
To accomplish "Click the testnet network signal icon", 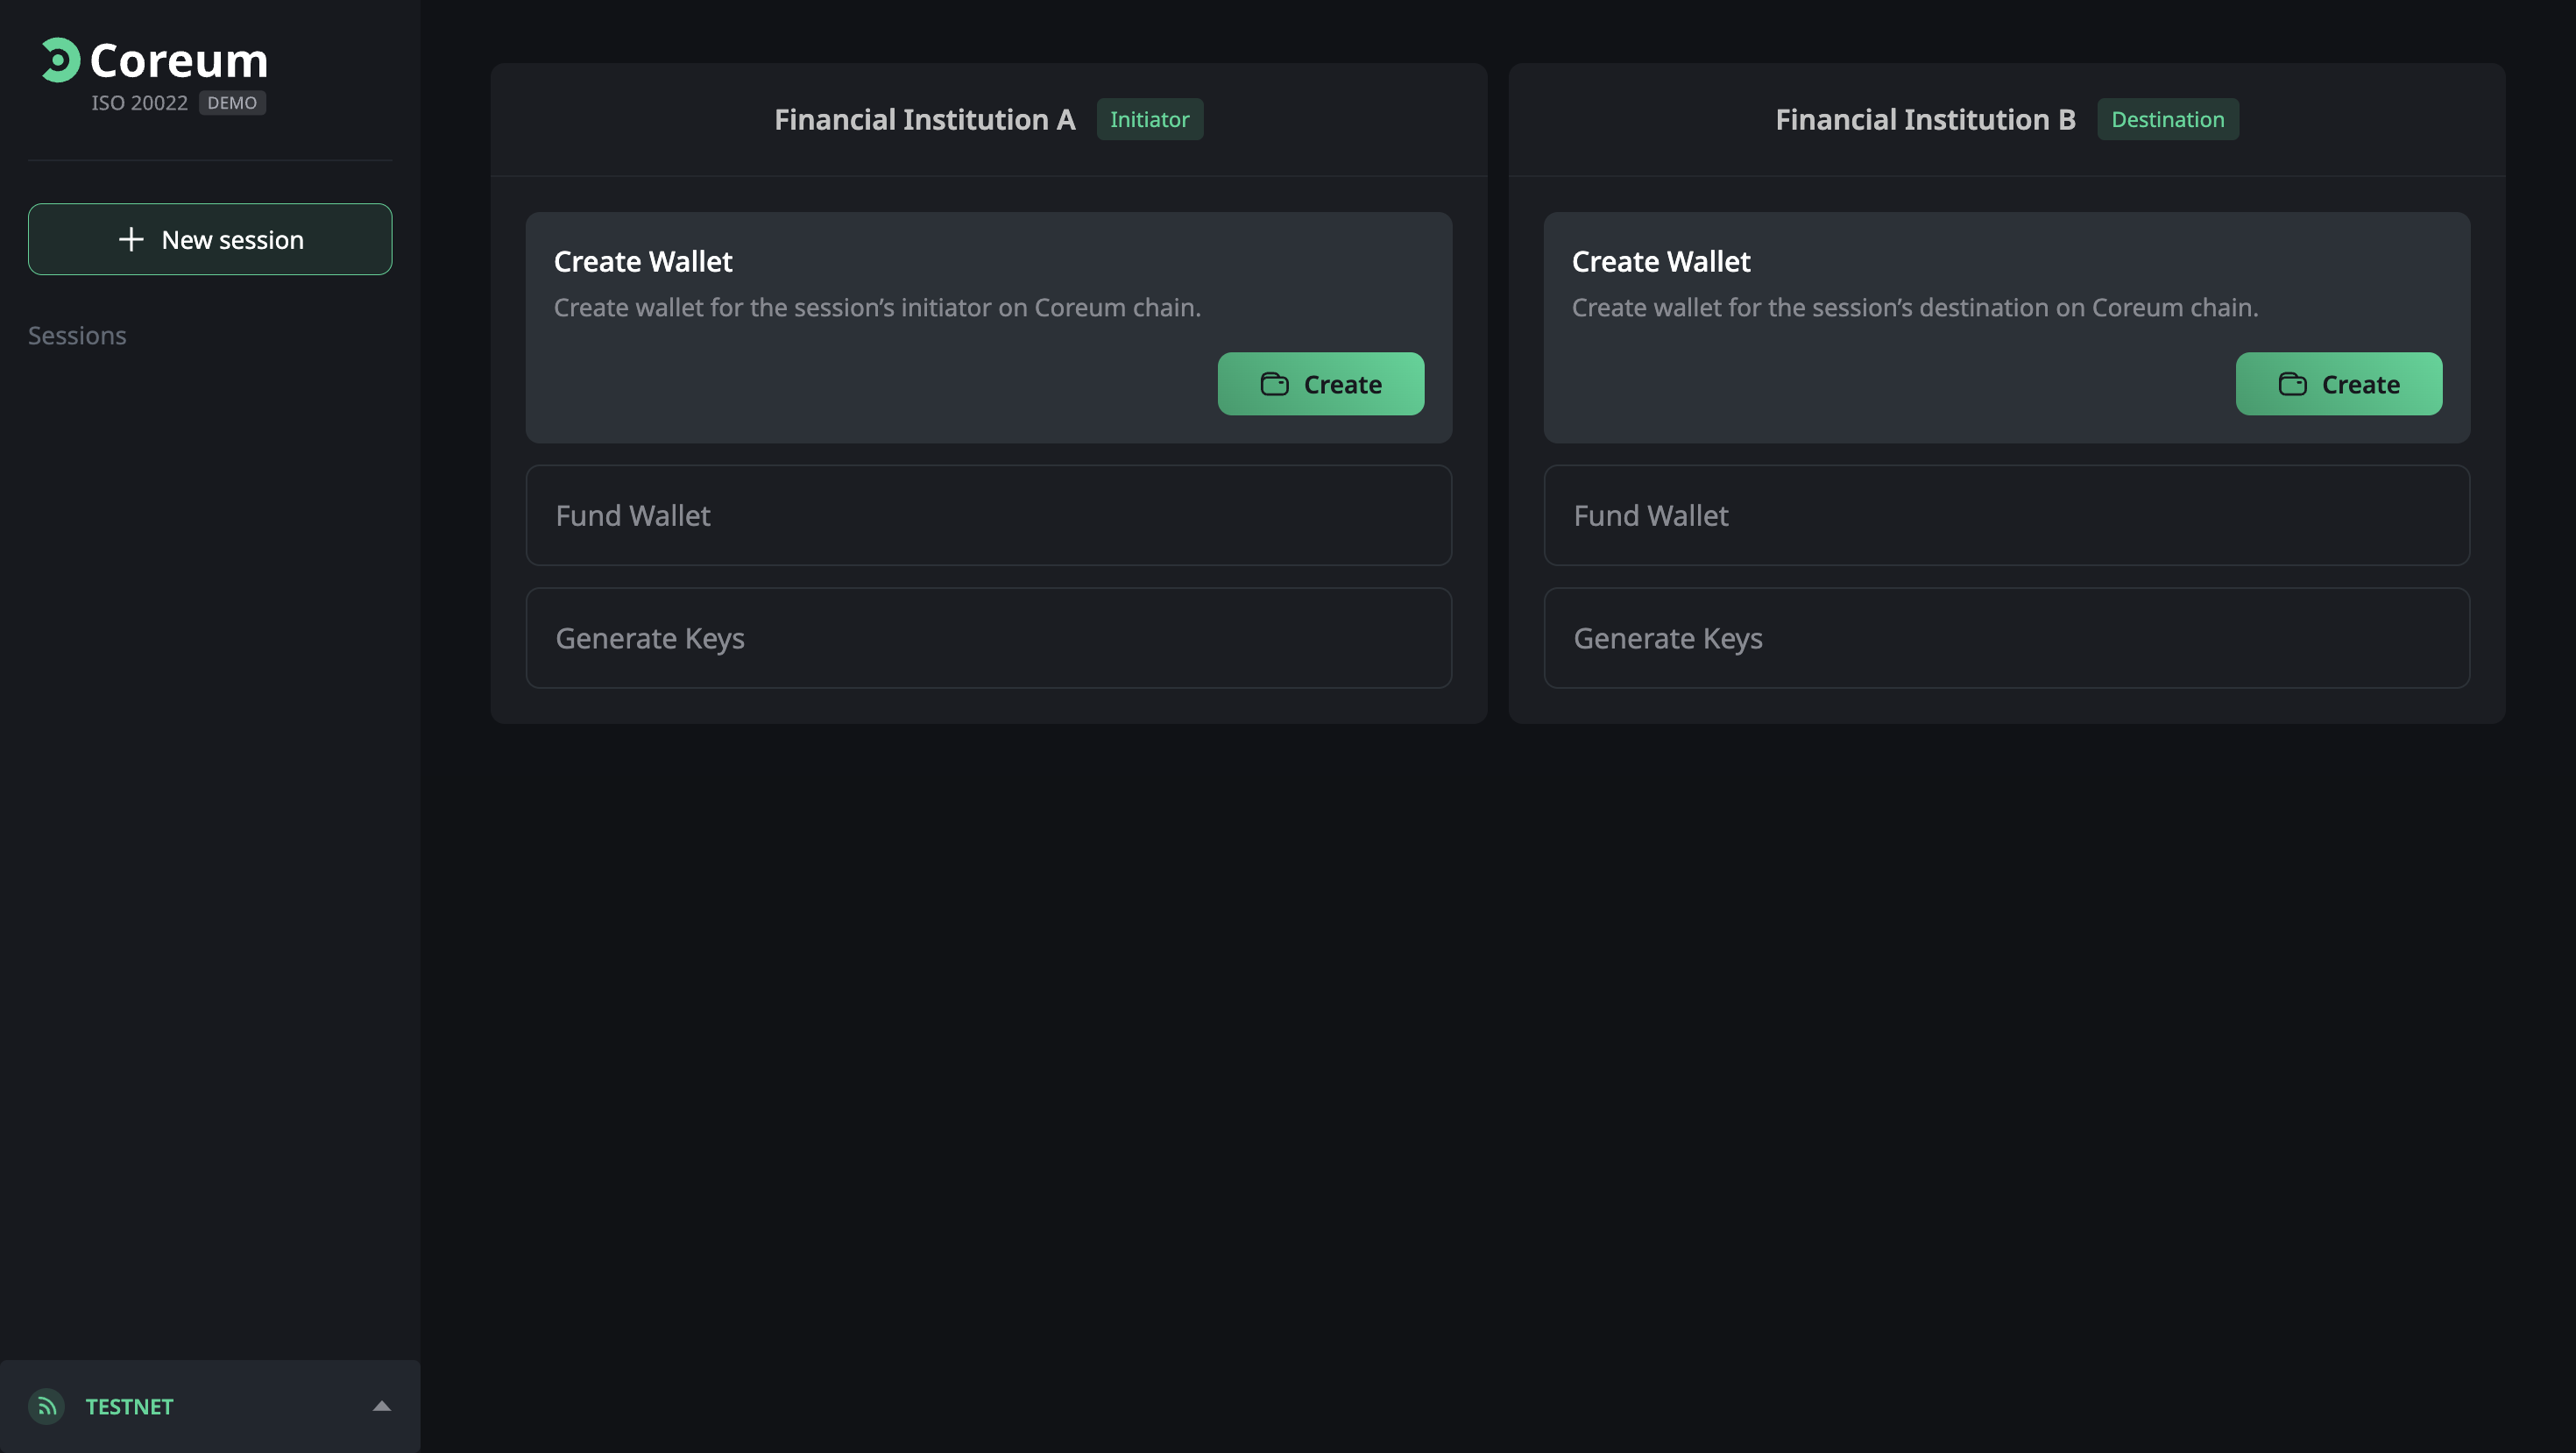I will pyautogui.click(x=47, y=1406).
